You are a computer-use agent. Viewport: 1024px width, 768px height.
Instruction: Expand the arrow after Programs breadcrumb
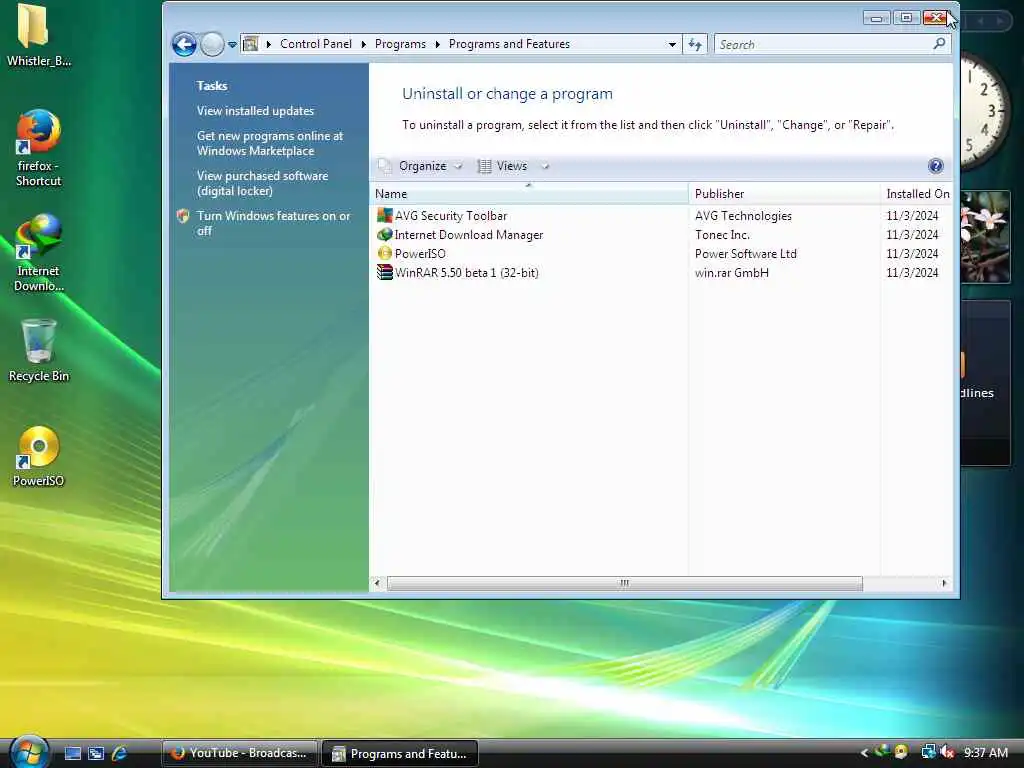(437, 44)
